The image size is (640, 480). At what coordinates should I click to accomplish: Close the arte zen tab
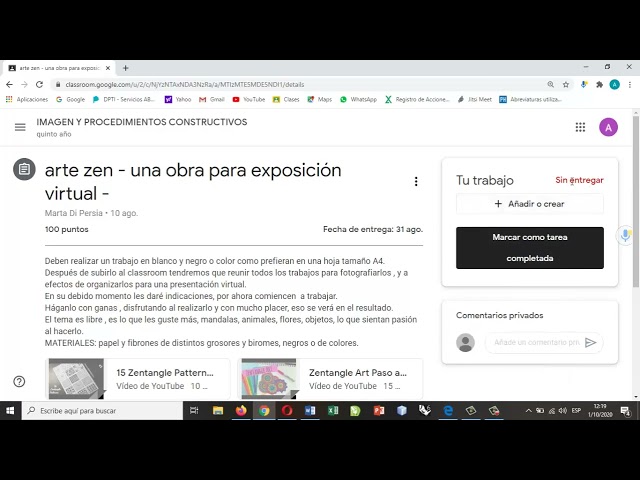tap(108, 68)
